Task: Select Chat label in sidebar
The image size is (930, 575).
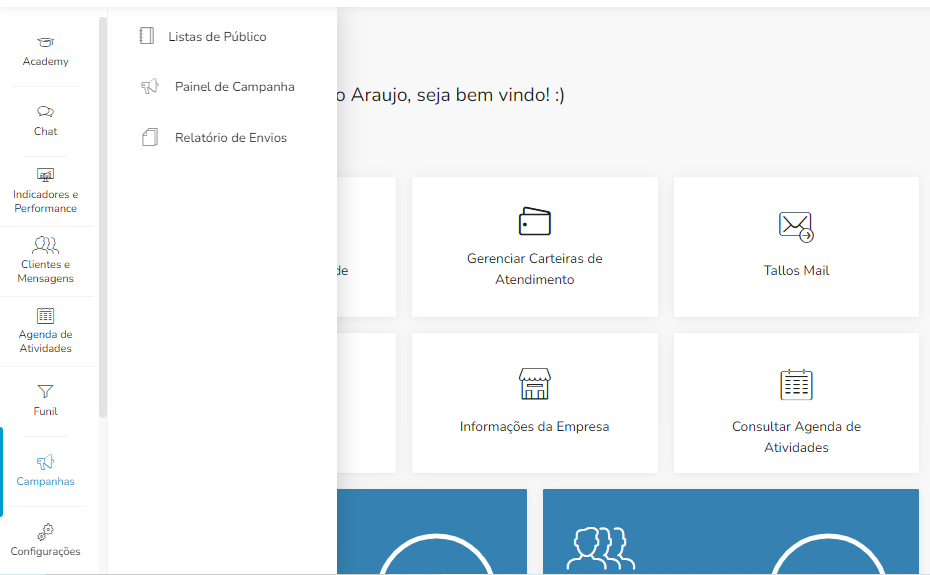Action: pyautogui.click(x=46, y=131)
